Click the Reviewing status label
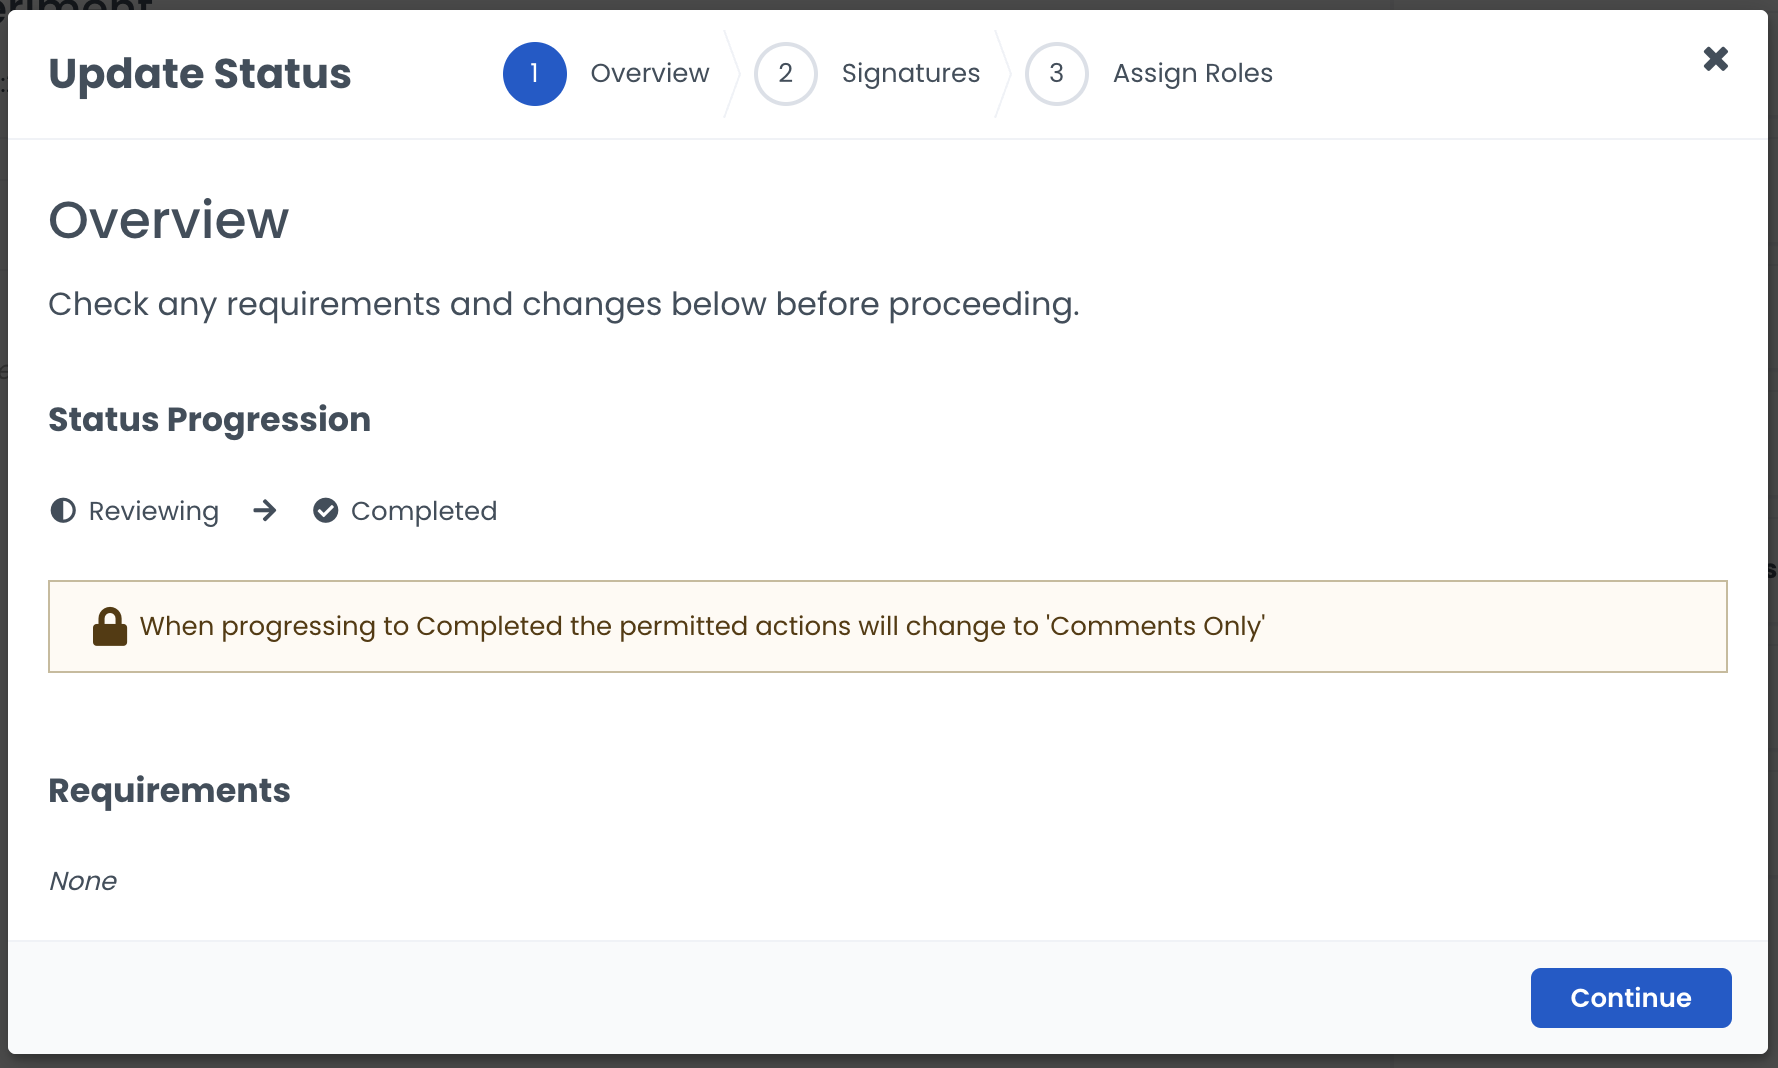Screen dimensions: 1778x1068 [x=153, y=511]
